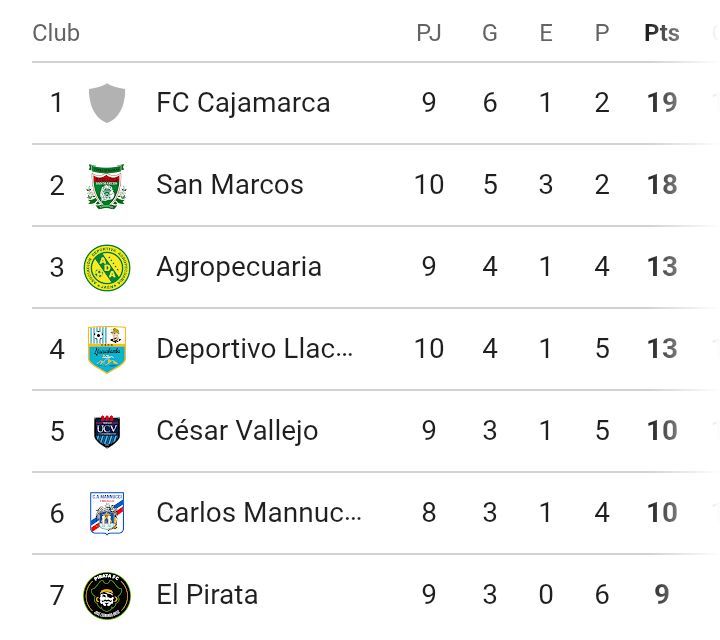Click the G wins column header
This screenshot has width=720, height=640.
[x=489, y=33]
